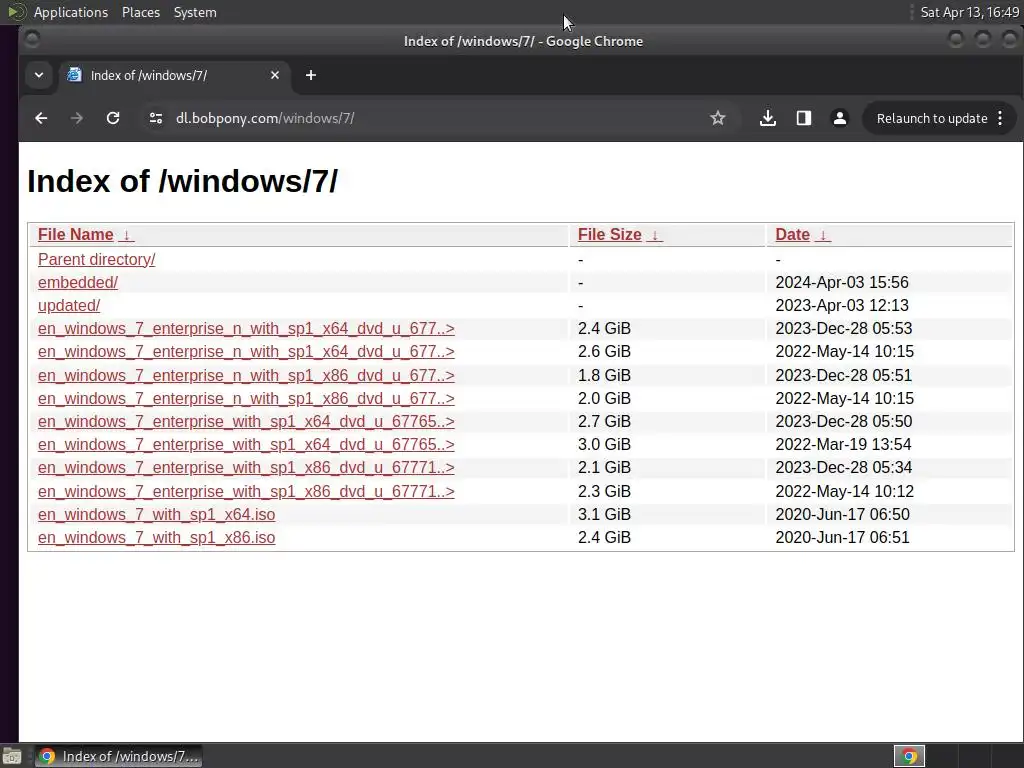Sort by File Name column header
Screen dimensions: 1024x768
pos(76,234)
